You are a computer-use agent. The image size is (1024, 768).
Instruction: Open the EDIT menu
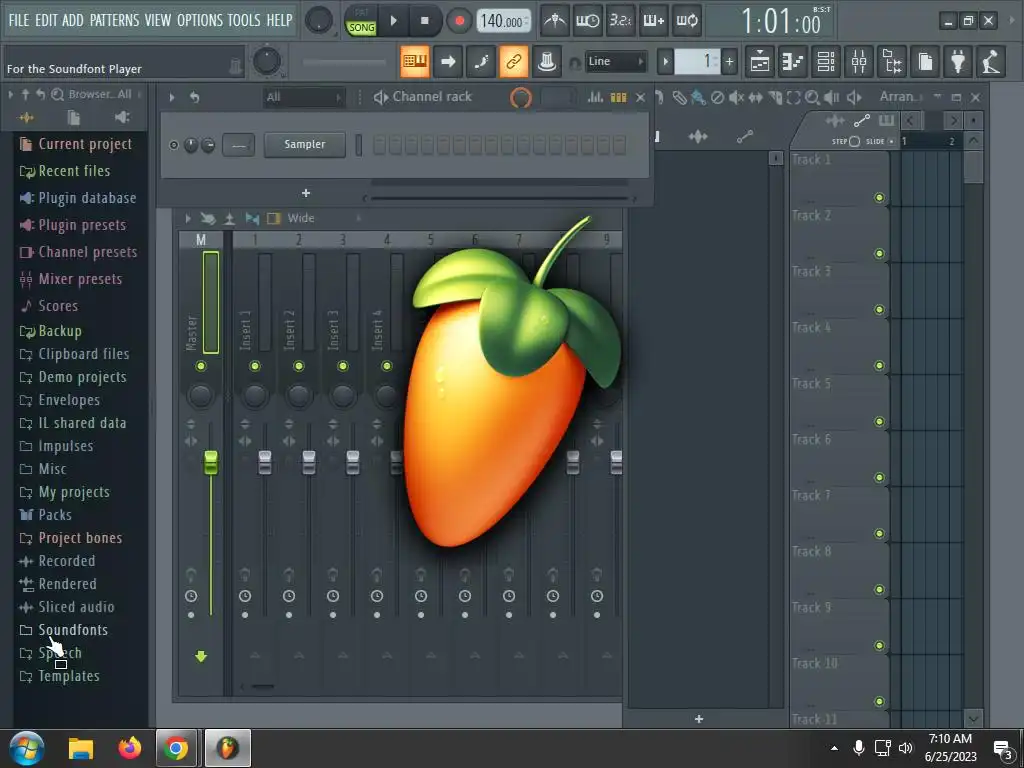coord(46,20)
